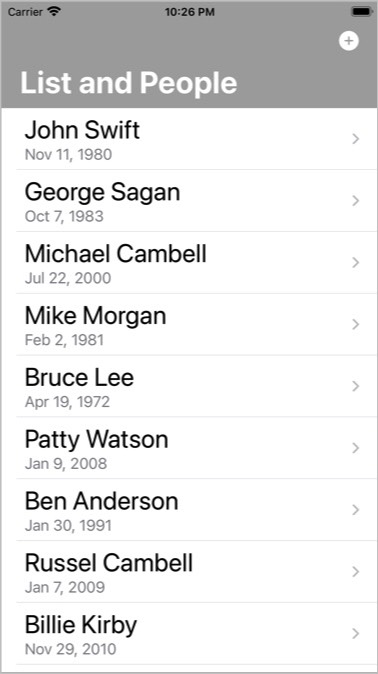
Task: Select Patty Watson's Jan 9, 2008 date
Action: tap(66, 464)
